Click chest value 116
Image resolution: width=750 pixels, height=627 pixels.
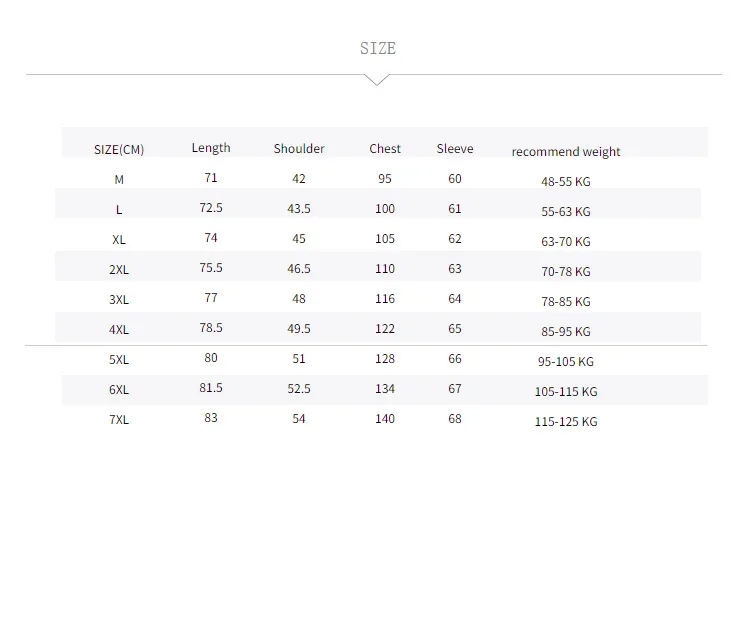(385, 299)
